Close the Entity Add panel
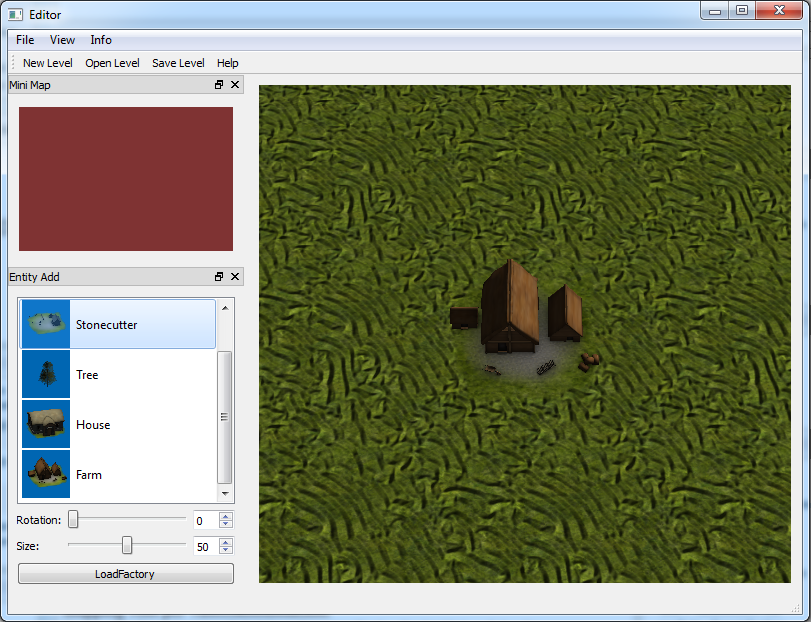This screenshot has height=622, width=811. pos(235,277)
